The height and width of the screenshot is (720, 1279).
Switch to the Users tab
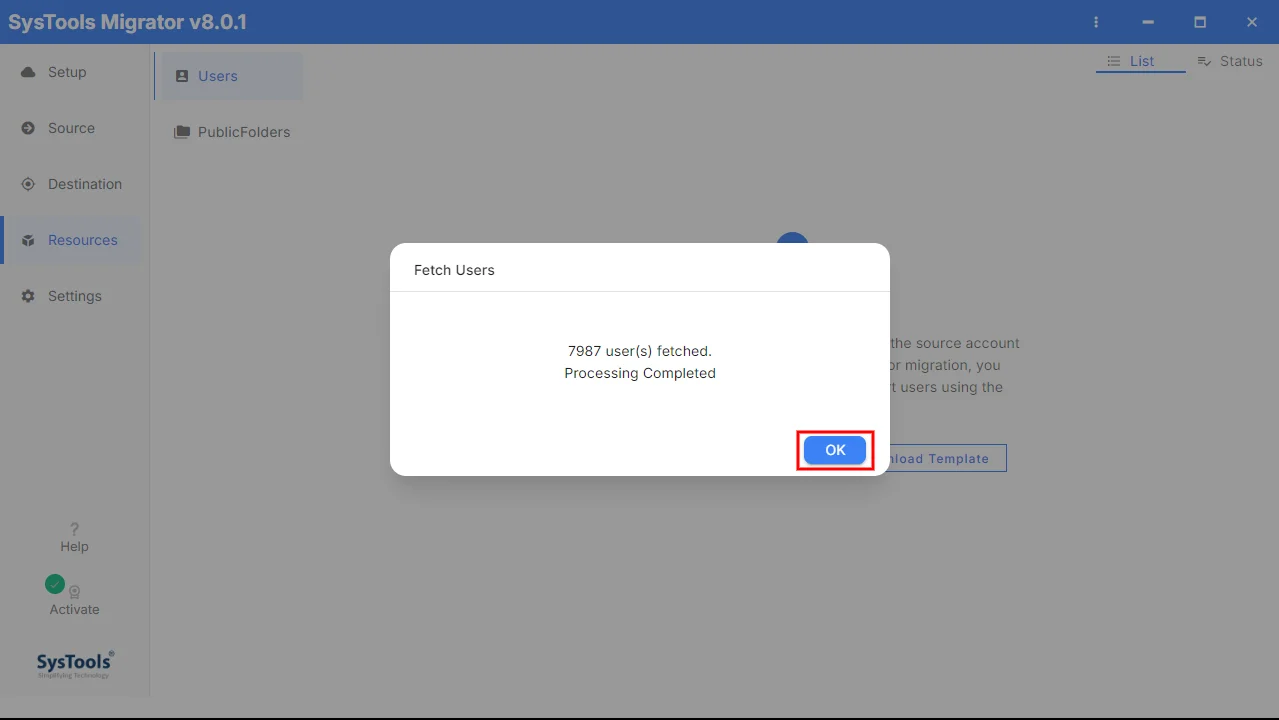228,76
